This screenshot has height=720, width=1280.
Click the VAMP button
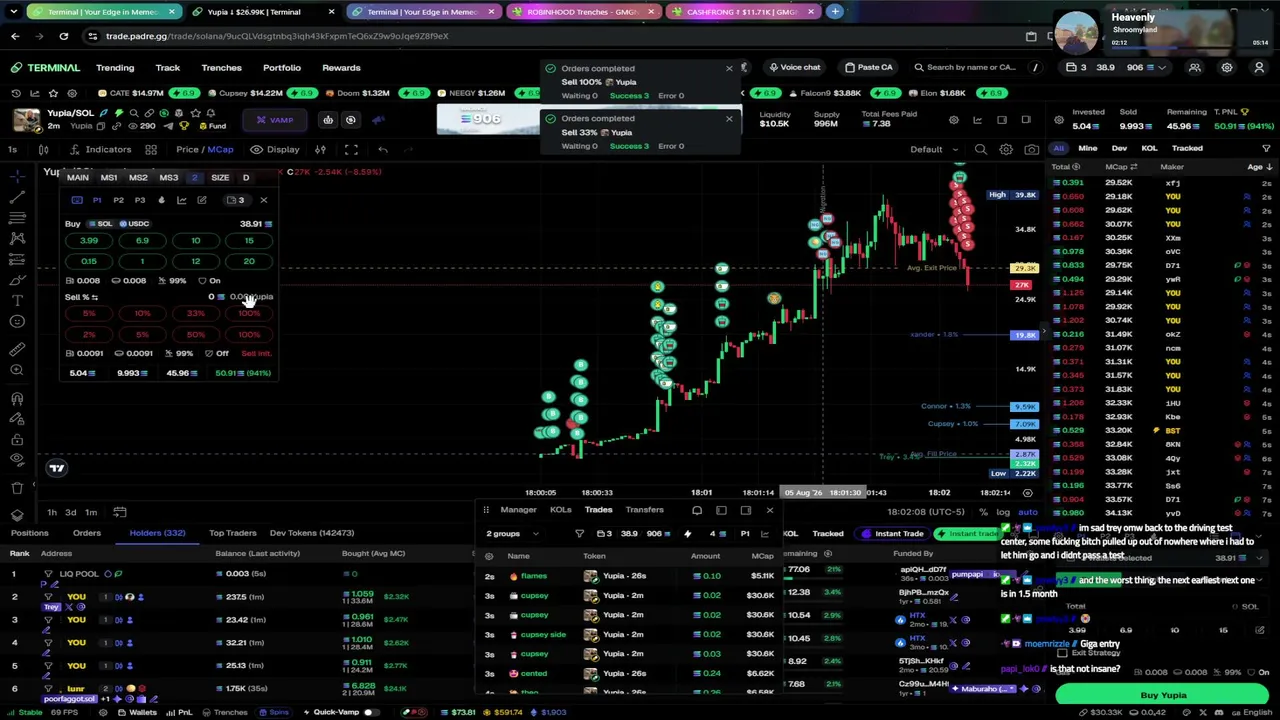pos(274,121)
